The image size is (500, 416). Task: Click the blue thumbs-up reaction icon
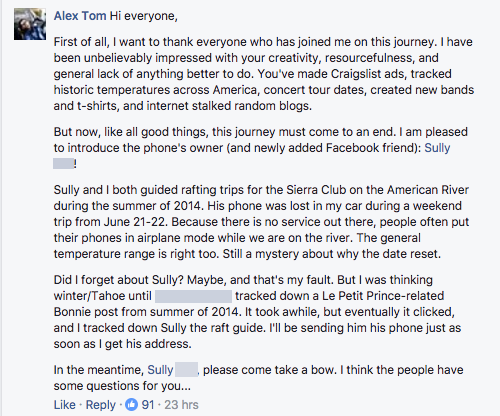131,405
